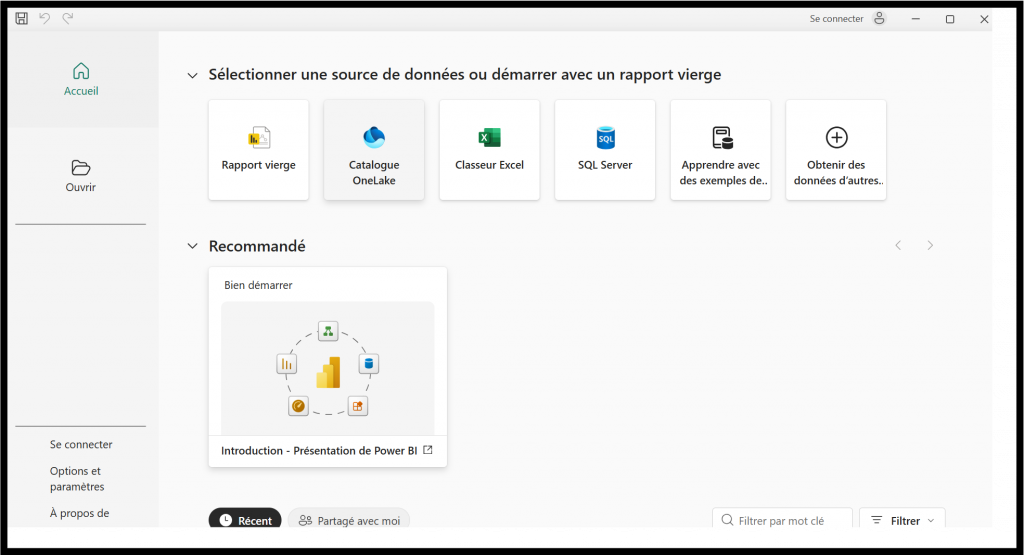Viewport: 1024px width, 555px height.
Task: Close the Power BI window
Action: pyautogui.click(x=984, y=19)
